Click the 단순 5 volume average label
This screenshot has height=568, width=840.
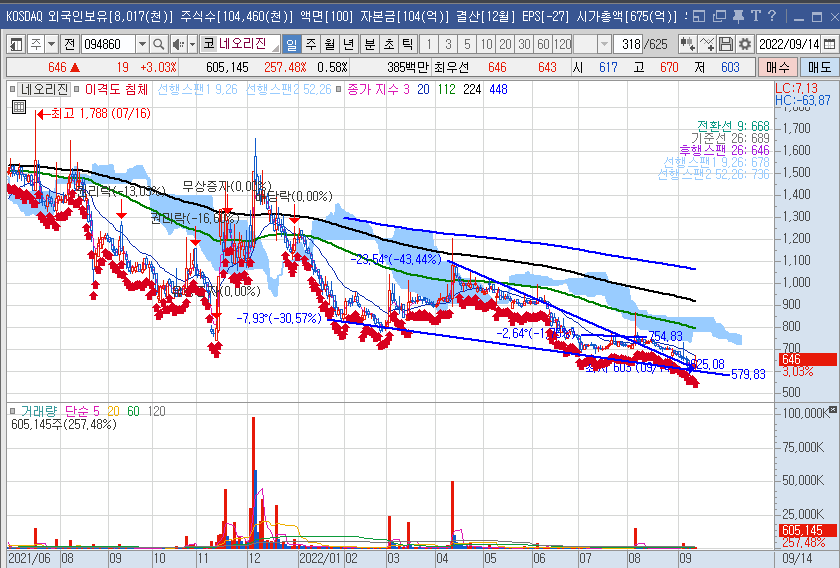tap(82, 412)
